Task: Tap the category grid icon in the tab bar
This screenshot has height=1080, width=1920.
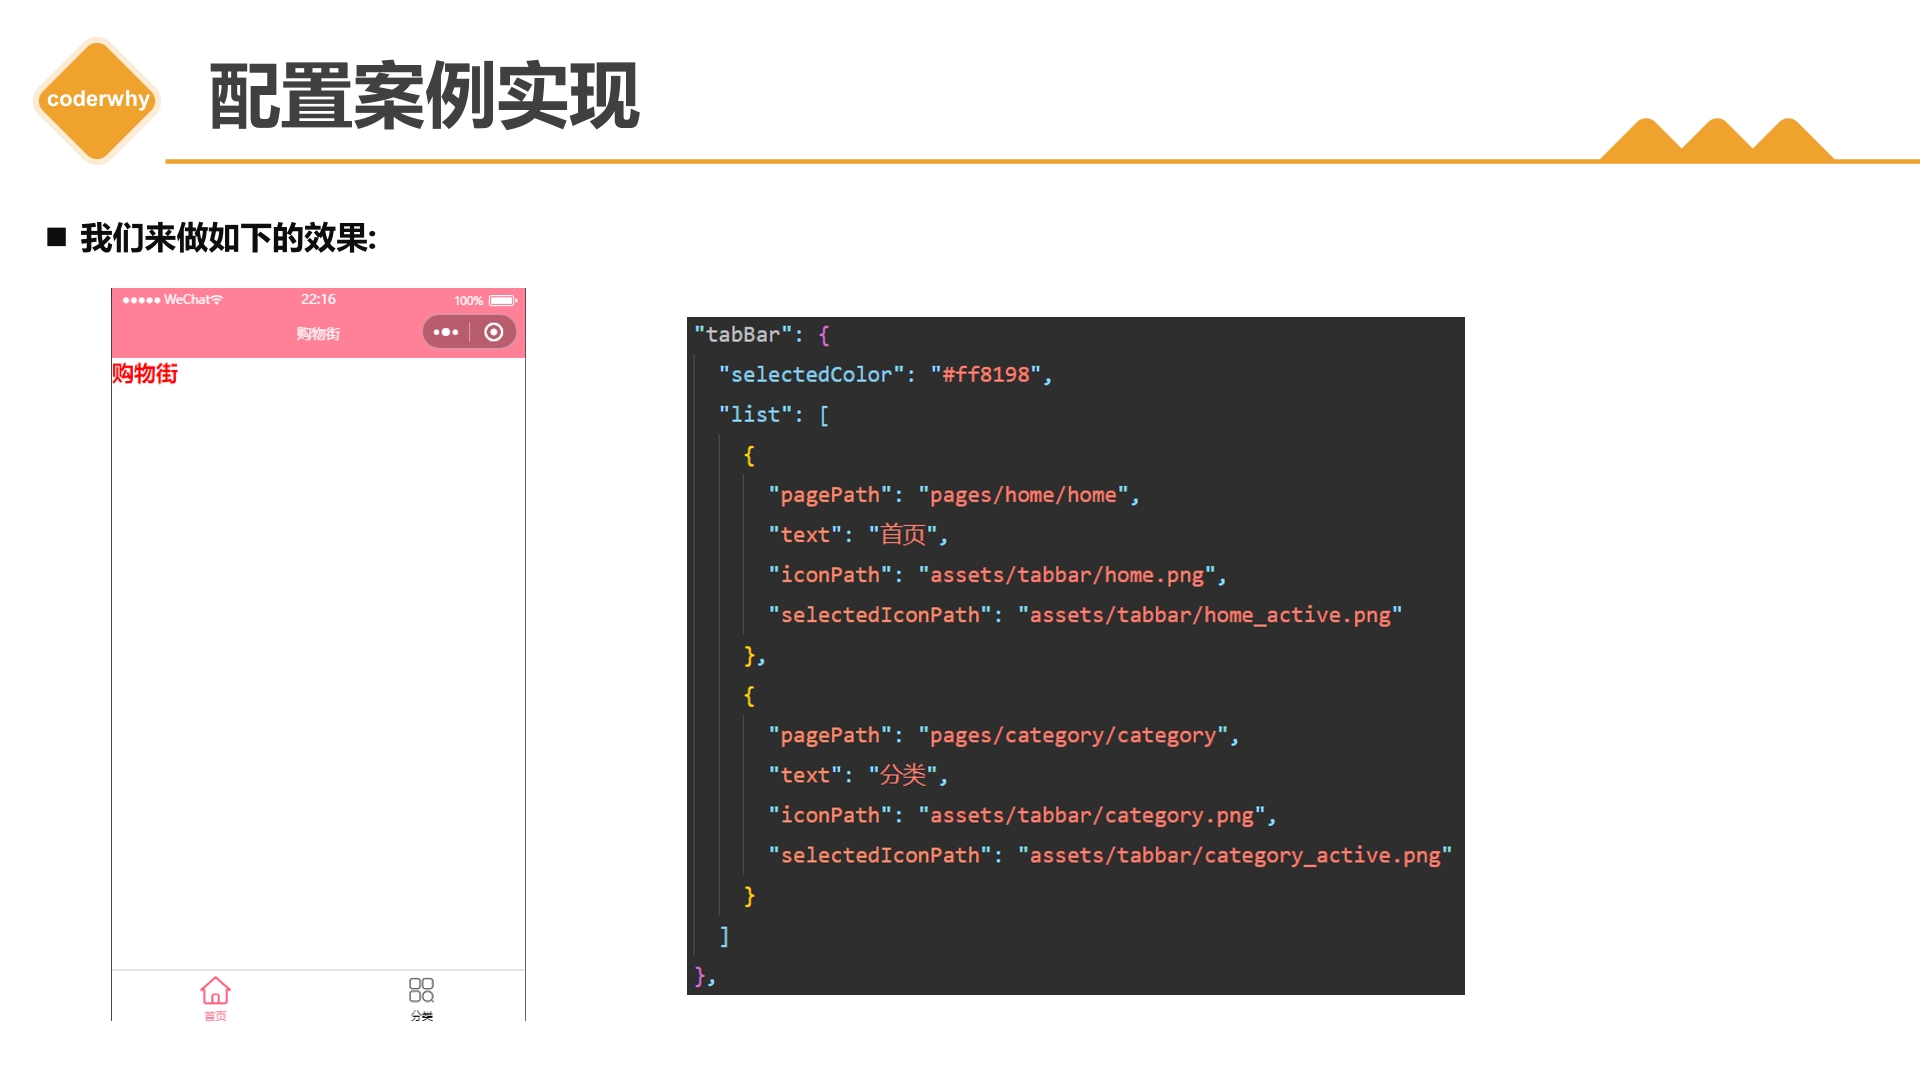Action: pos(421,990)
